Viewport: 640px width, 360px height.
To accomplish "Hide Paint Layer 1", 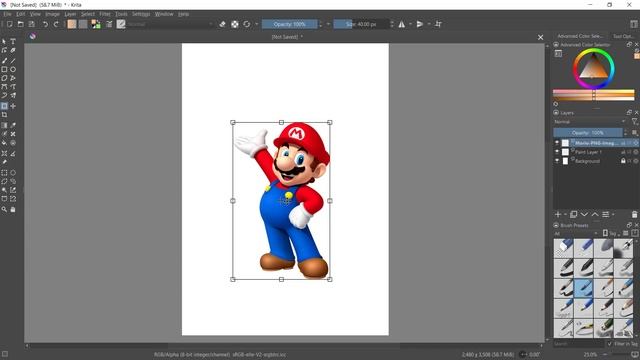I will coord(557,152).
